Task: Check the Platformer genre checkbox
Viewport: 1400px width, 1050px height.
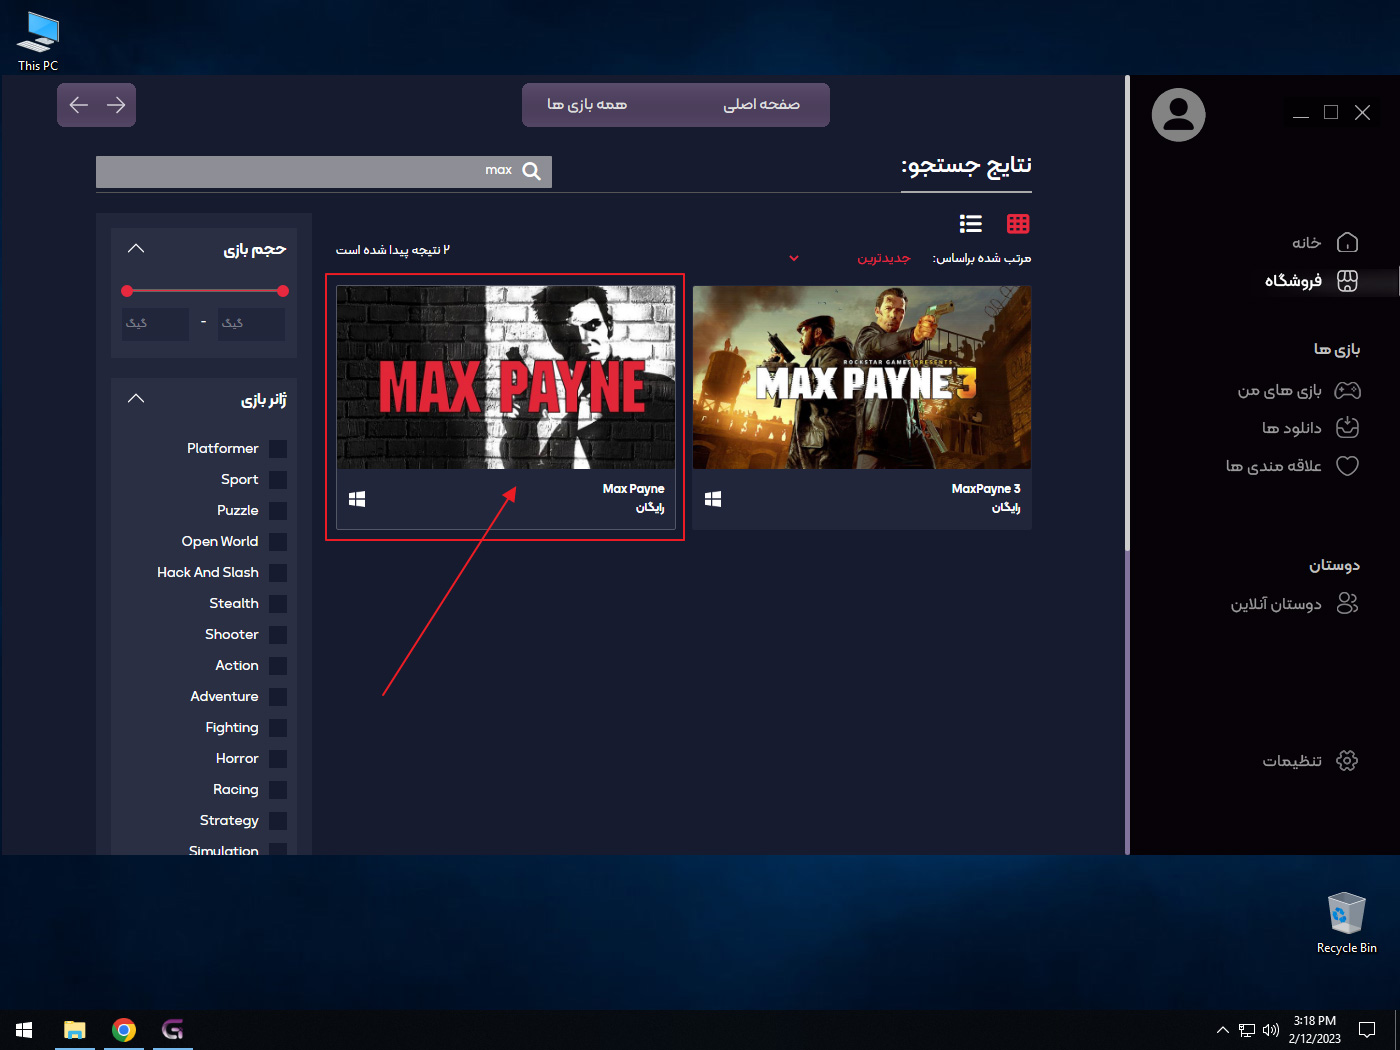Action: coord(278,449)
